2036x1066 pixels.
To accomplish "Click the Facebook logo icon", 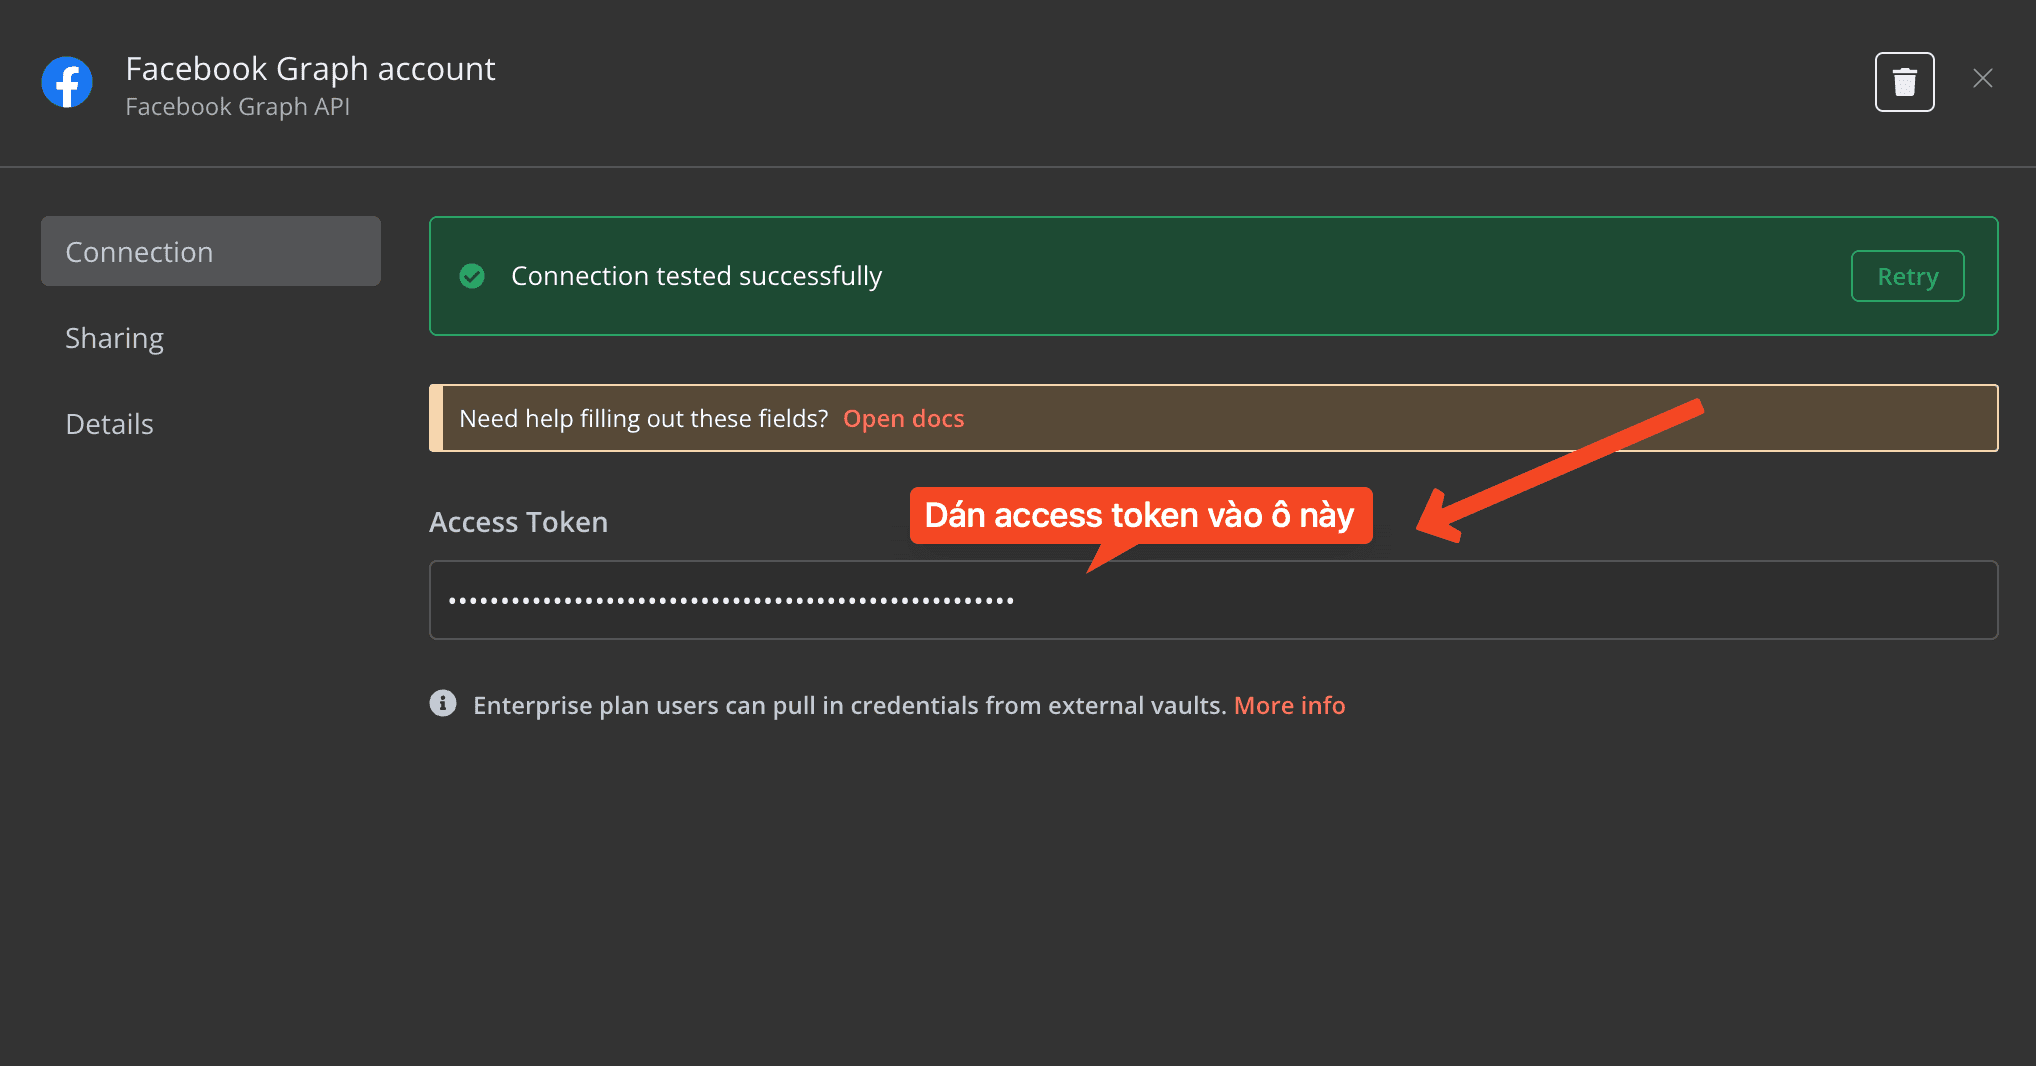I will pyautogui.click(x=67, y=82).
